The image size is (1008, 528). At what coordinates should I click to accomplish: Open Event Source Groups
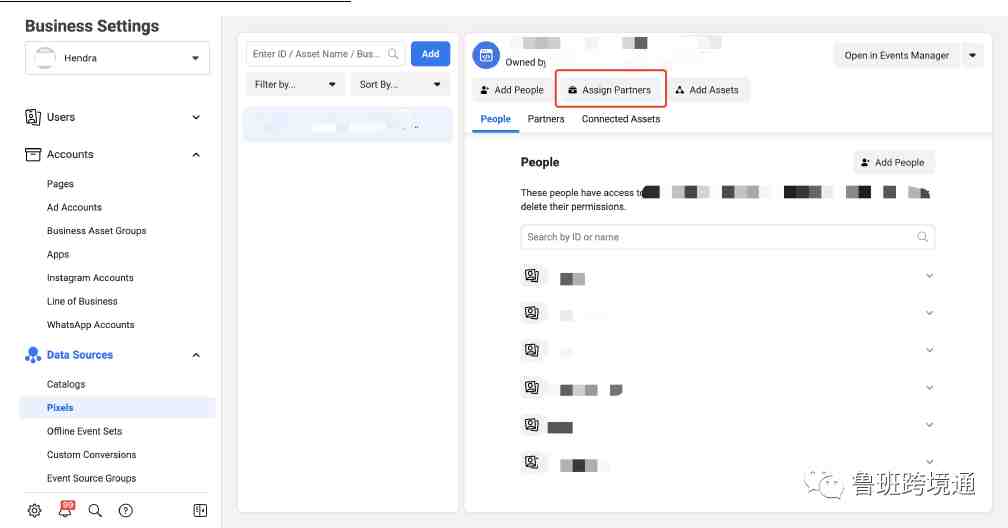click(x=91, y=478)
